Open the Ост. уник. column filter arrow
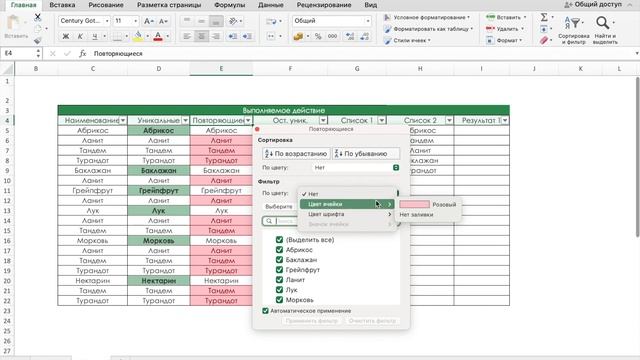 coord(323,120)
